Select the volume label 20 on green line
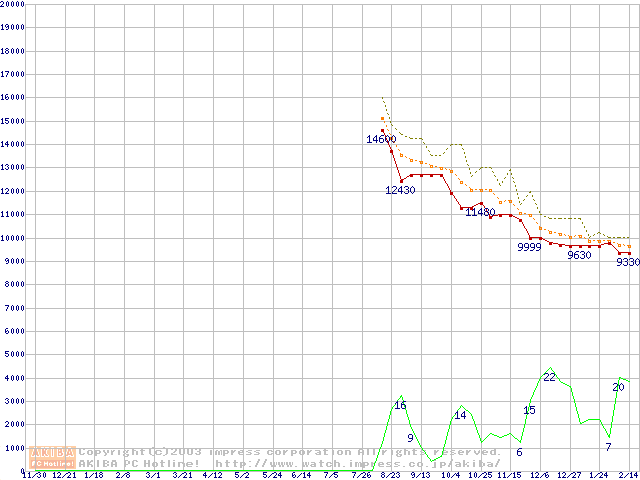The height and width of the screenshot is (480, 640). [618, 387]
